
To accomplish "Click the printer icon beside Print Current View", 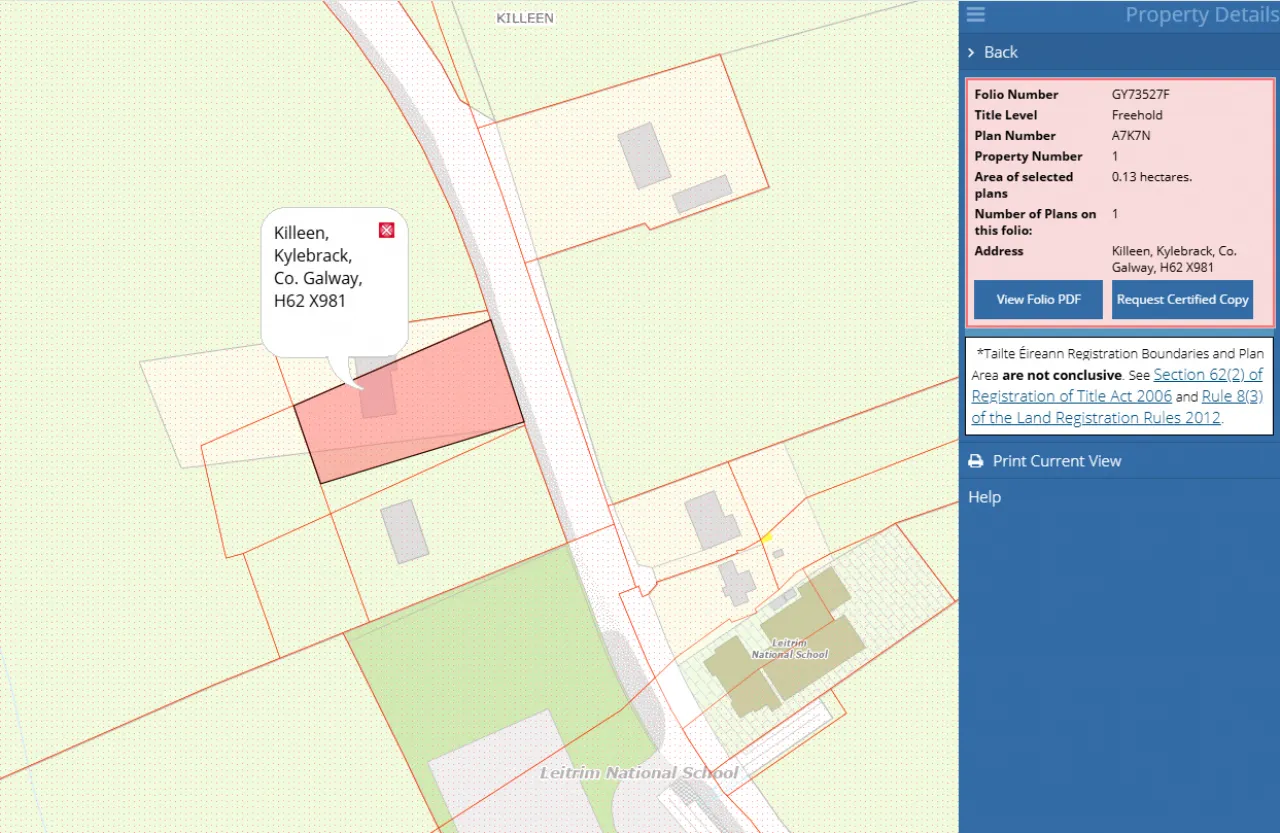I will (x=976, y=461).
